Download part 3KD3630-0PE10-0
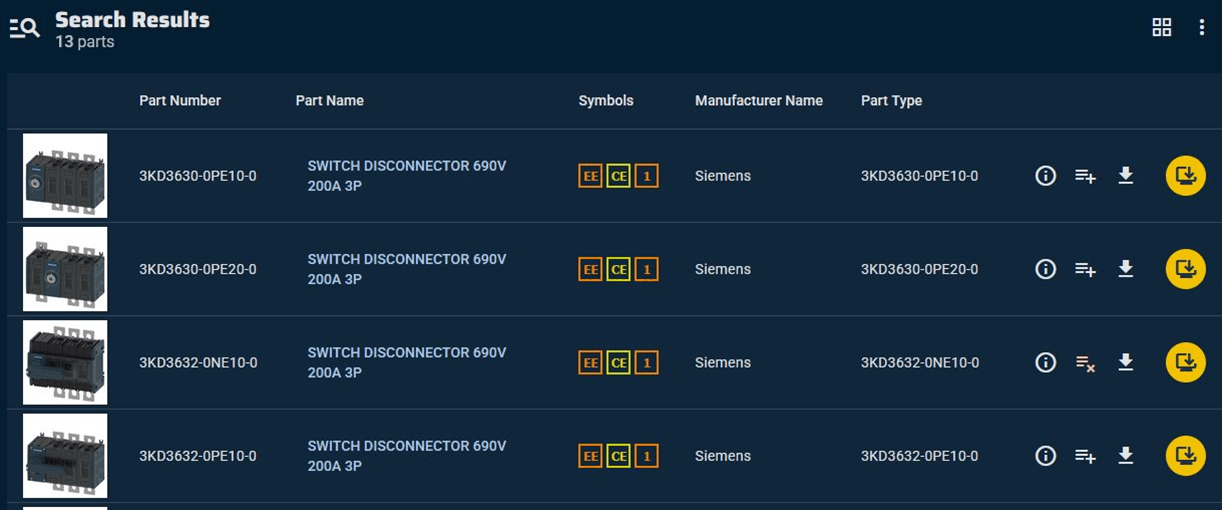Image resolution: width=1222 pixels, height=510 pixels. pyautogui.click(x=1125, y=176)
